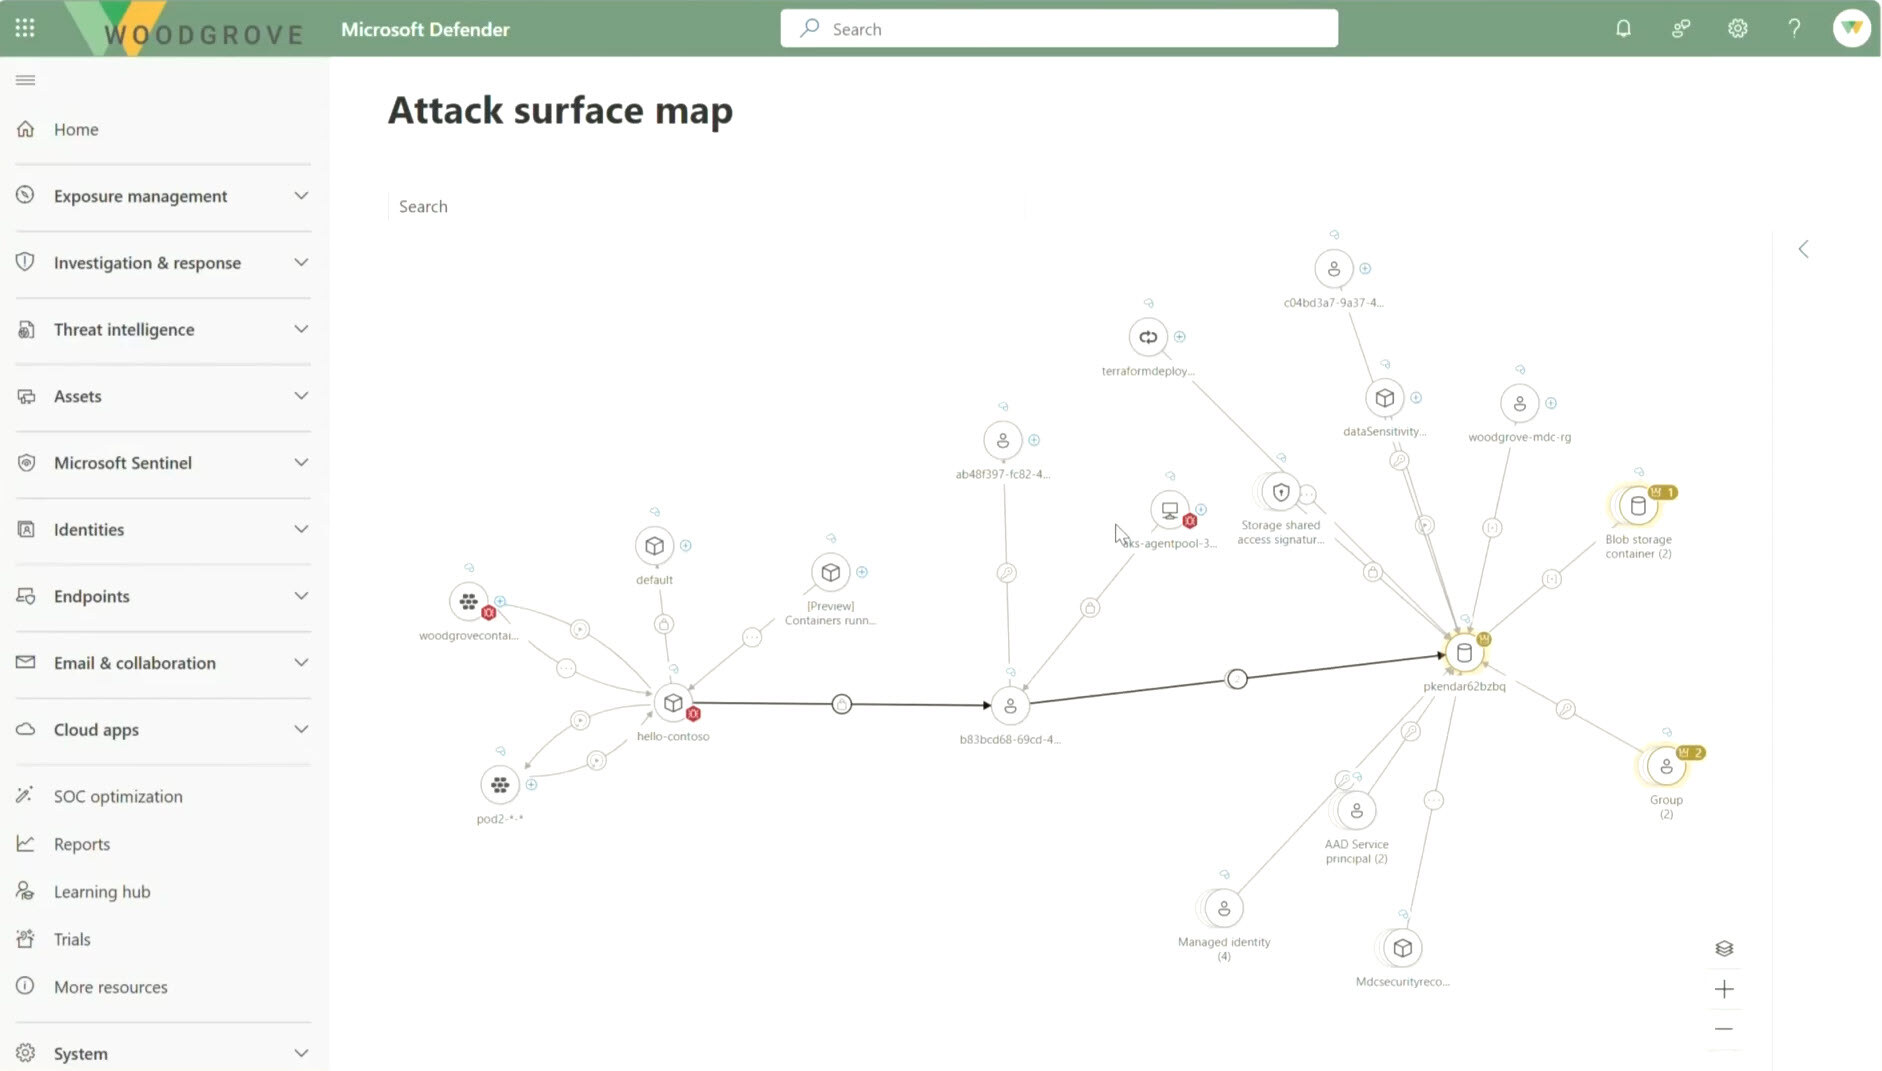Expand the plus beside dataSensitivity node

(1416, 398)
